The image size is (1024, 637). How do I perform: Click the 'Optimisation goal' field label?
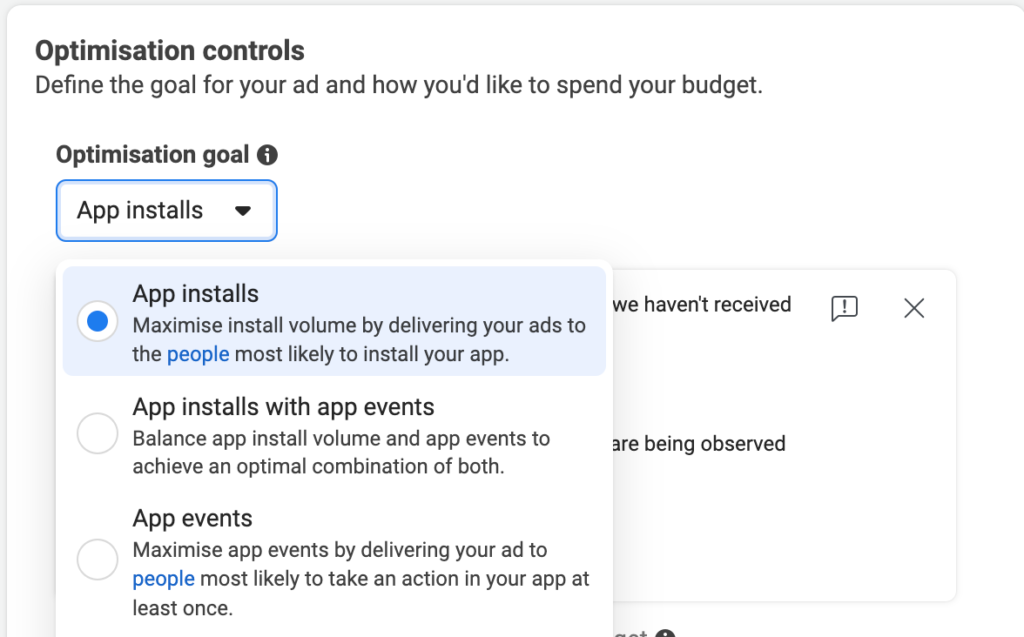pos(152,155)
